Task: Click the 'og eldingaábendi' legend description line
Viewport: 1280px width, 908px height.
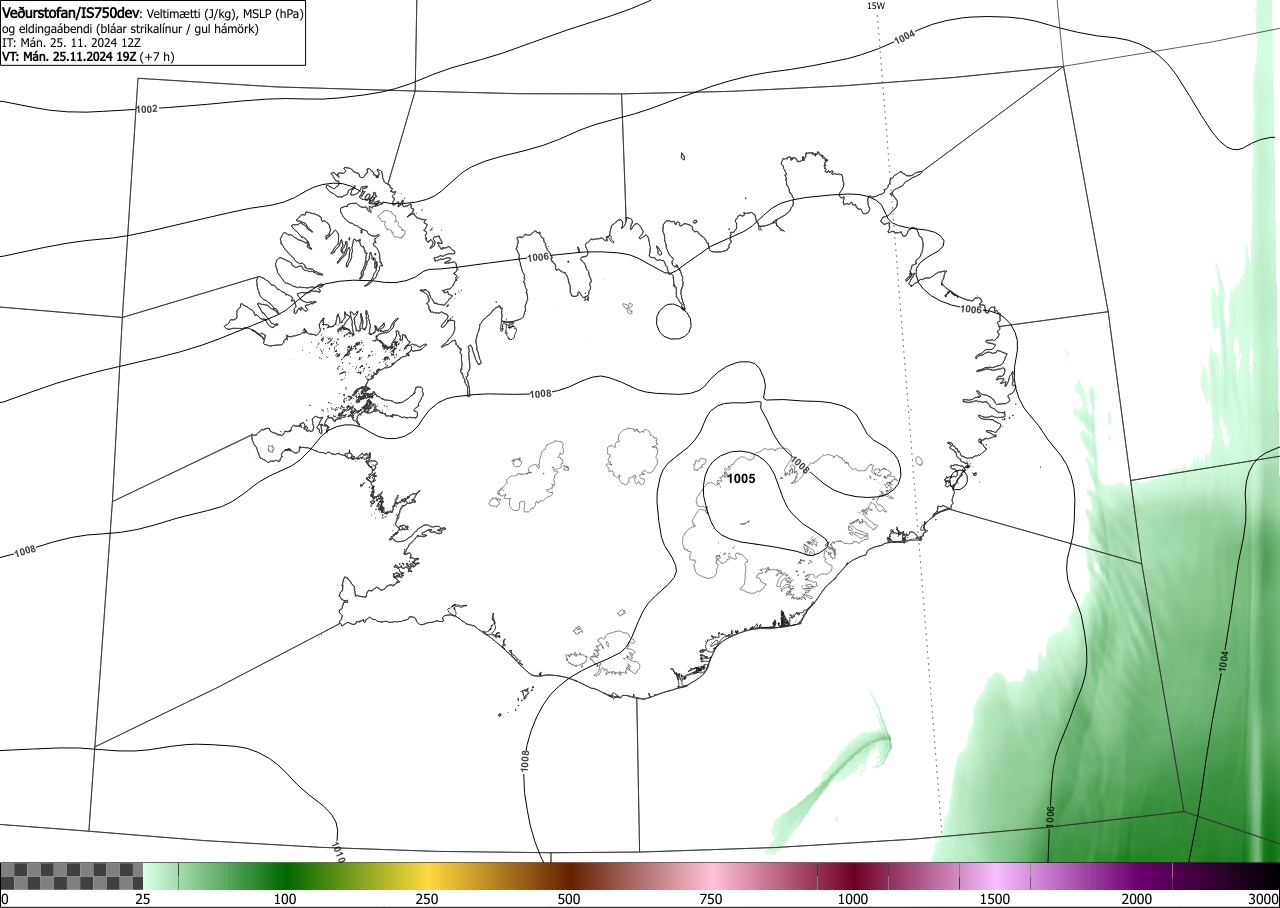Action: [130, 29]
